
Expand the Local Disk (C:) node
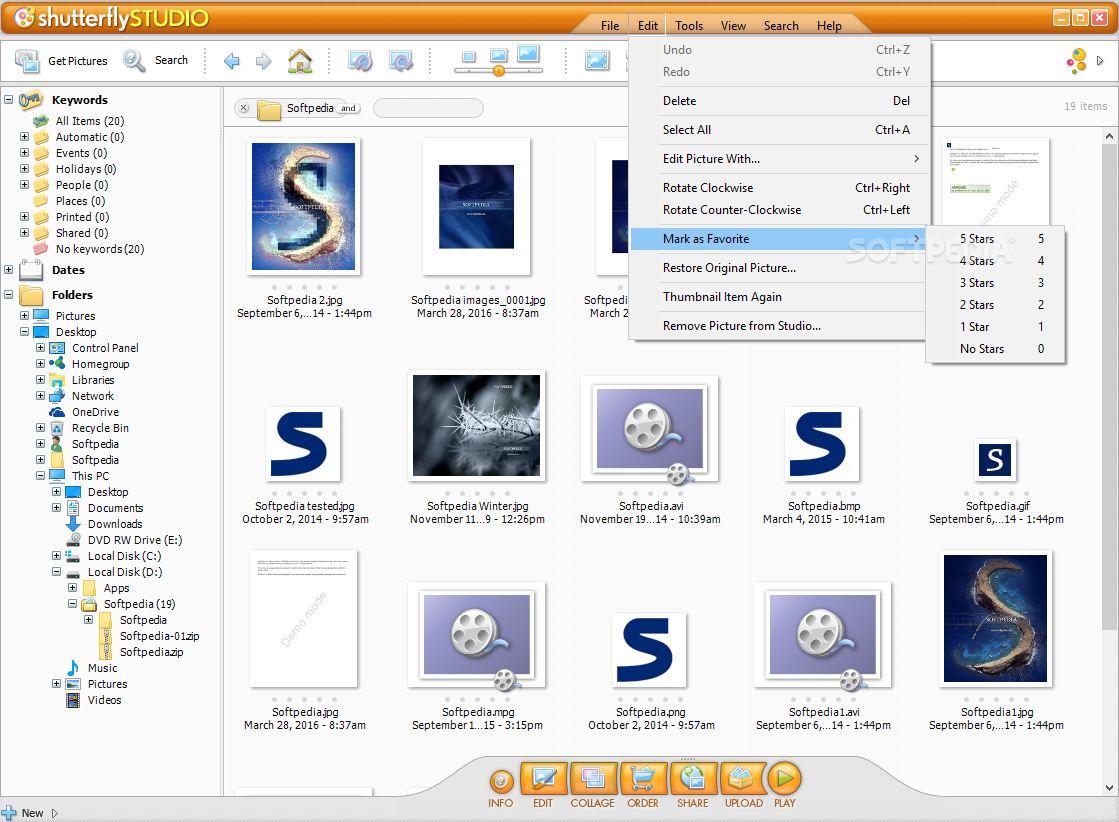56,556
